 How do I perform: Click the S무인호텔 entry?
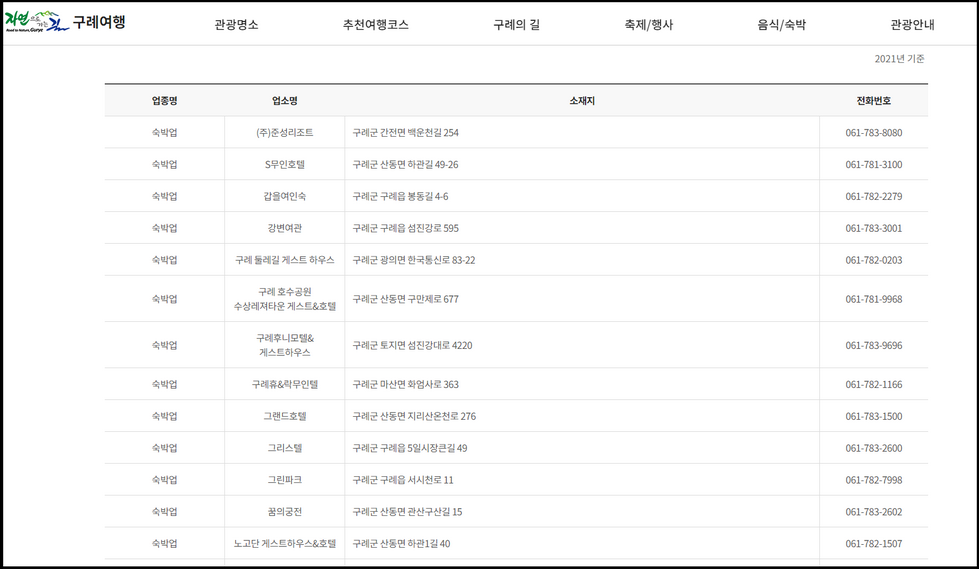[285, 165]
